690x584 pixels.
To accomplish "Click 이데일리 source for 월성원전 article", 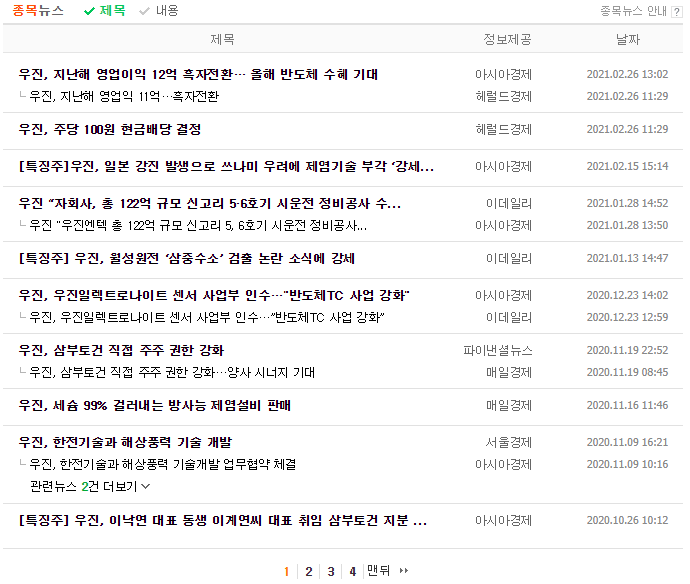I will (509, 258).
